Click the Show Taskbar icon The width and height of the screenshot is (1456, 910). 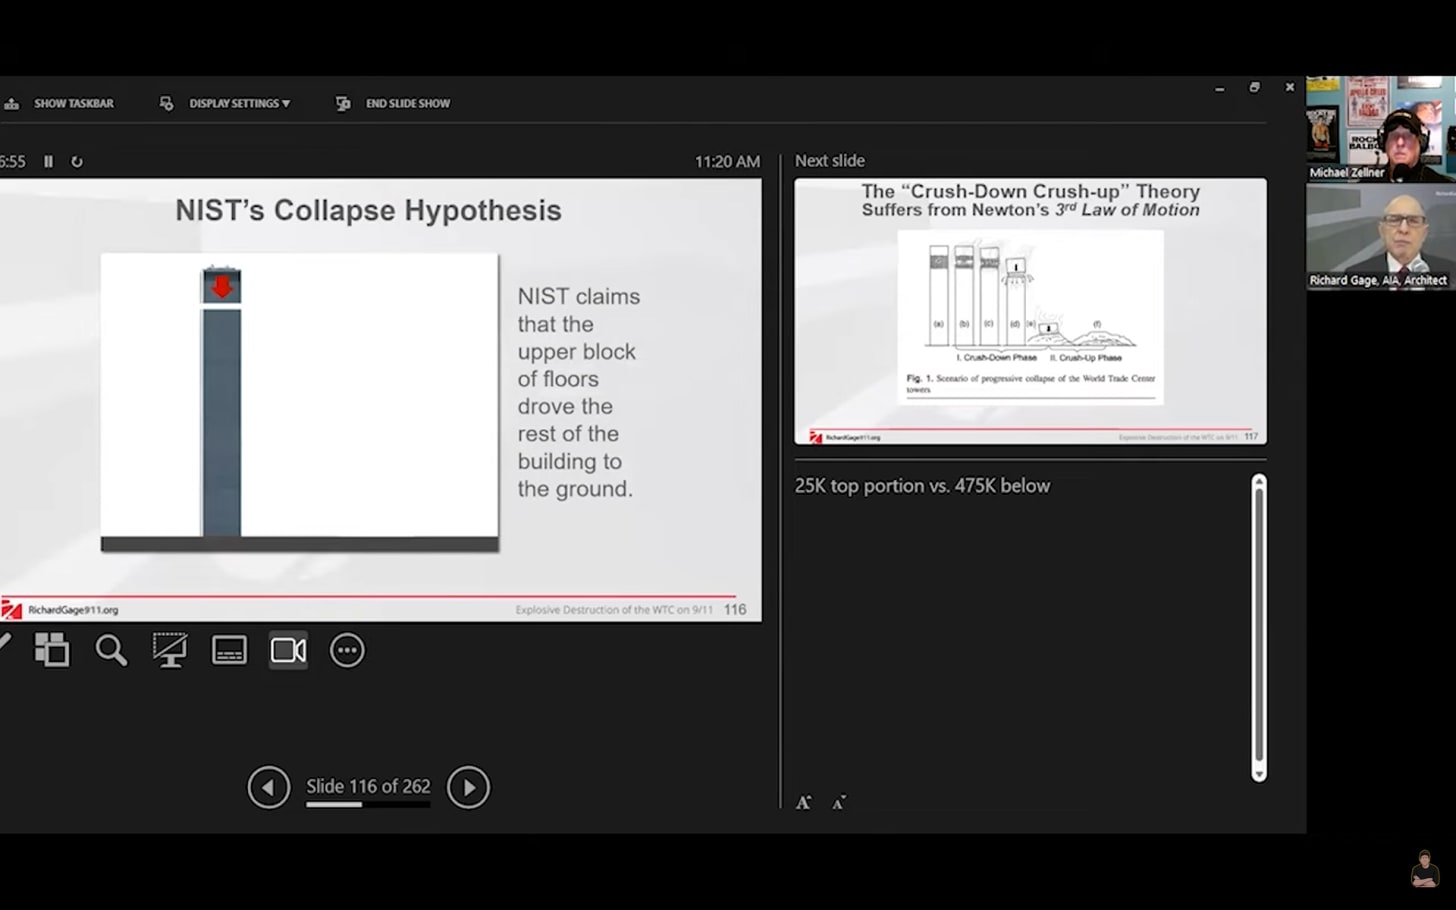pyautogui.click(x=11, y=103)
